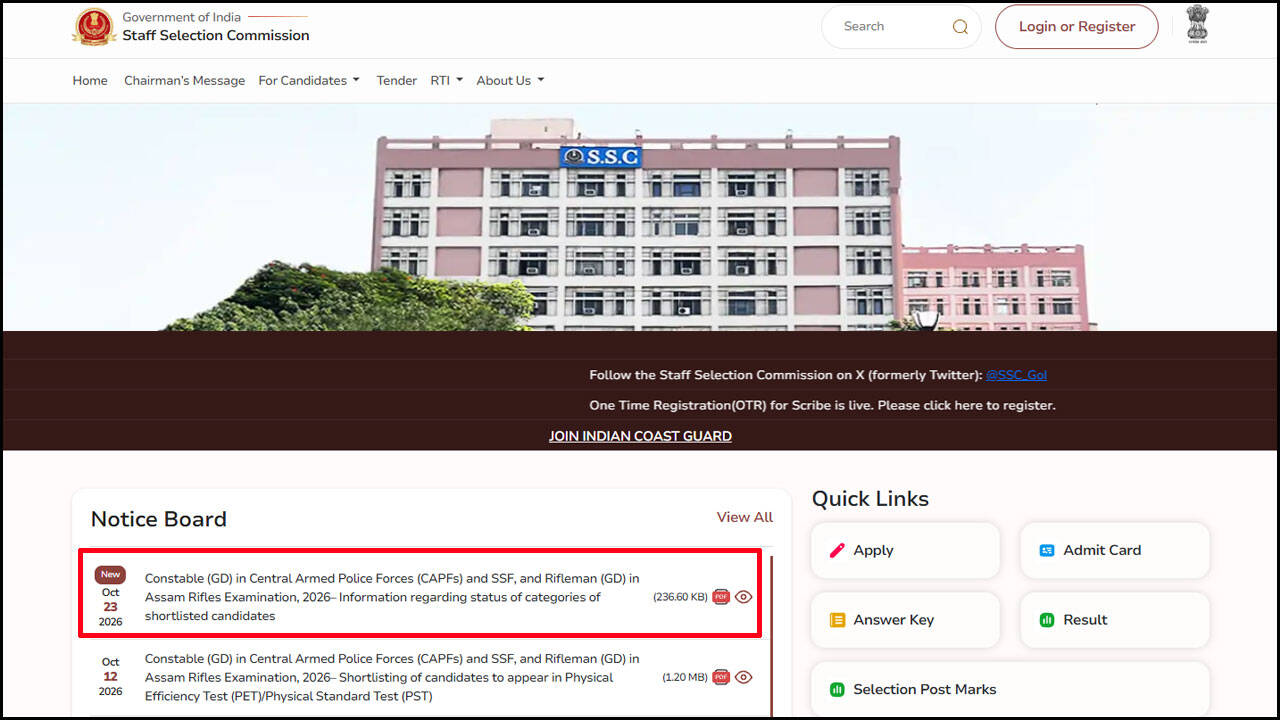Click the search magnifier icon

click(x=960, y=27)
